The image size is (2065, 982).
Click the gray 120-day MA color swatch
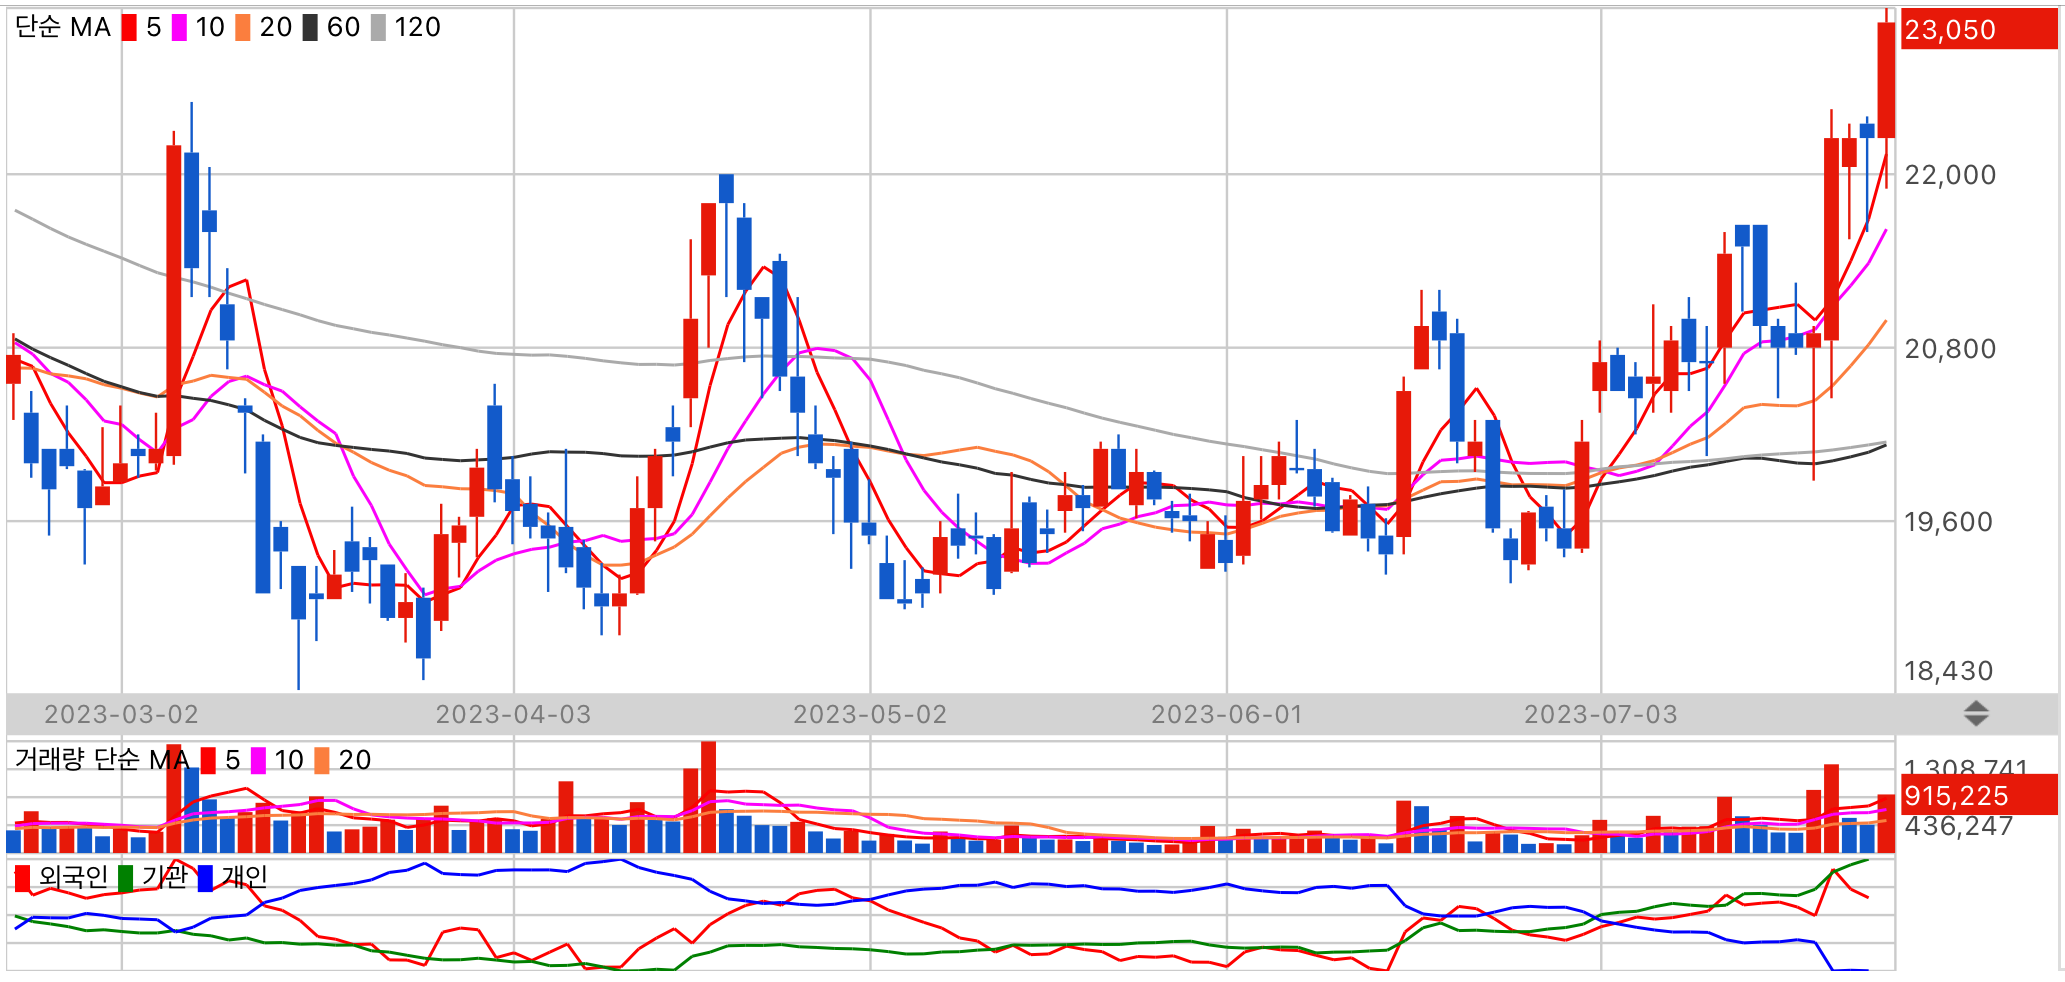pyautogui.click(x=378, y=28)
